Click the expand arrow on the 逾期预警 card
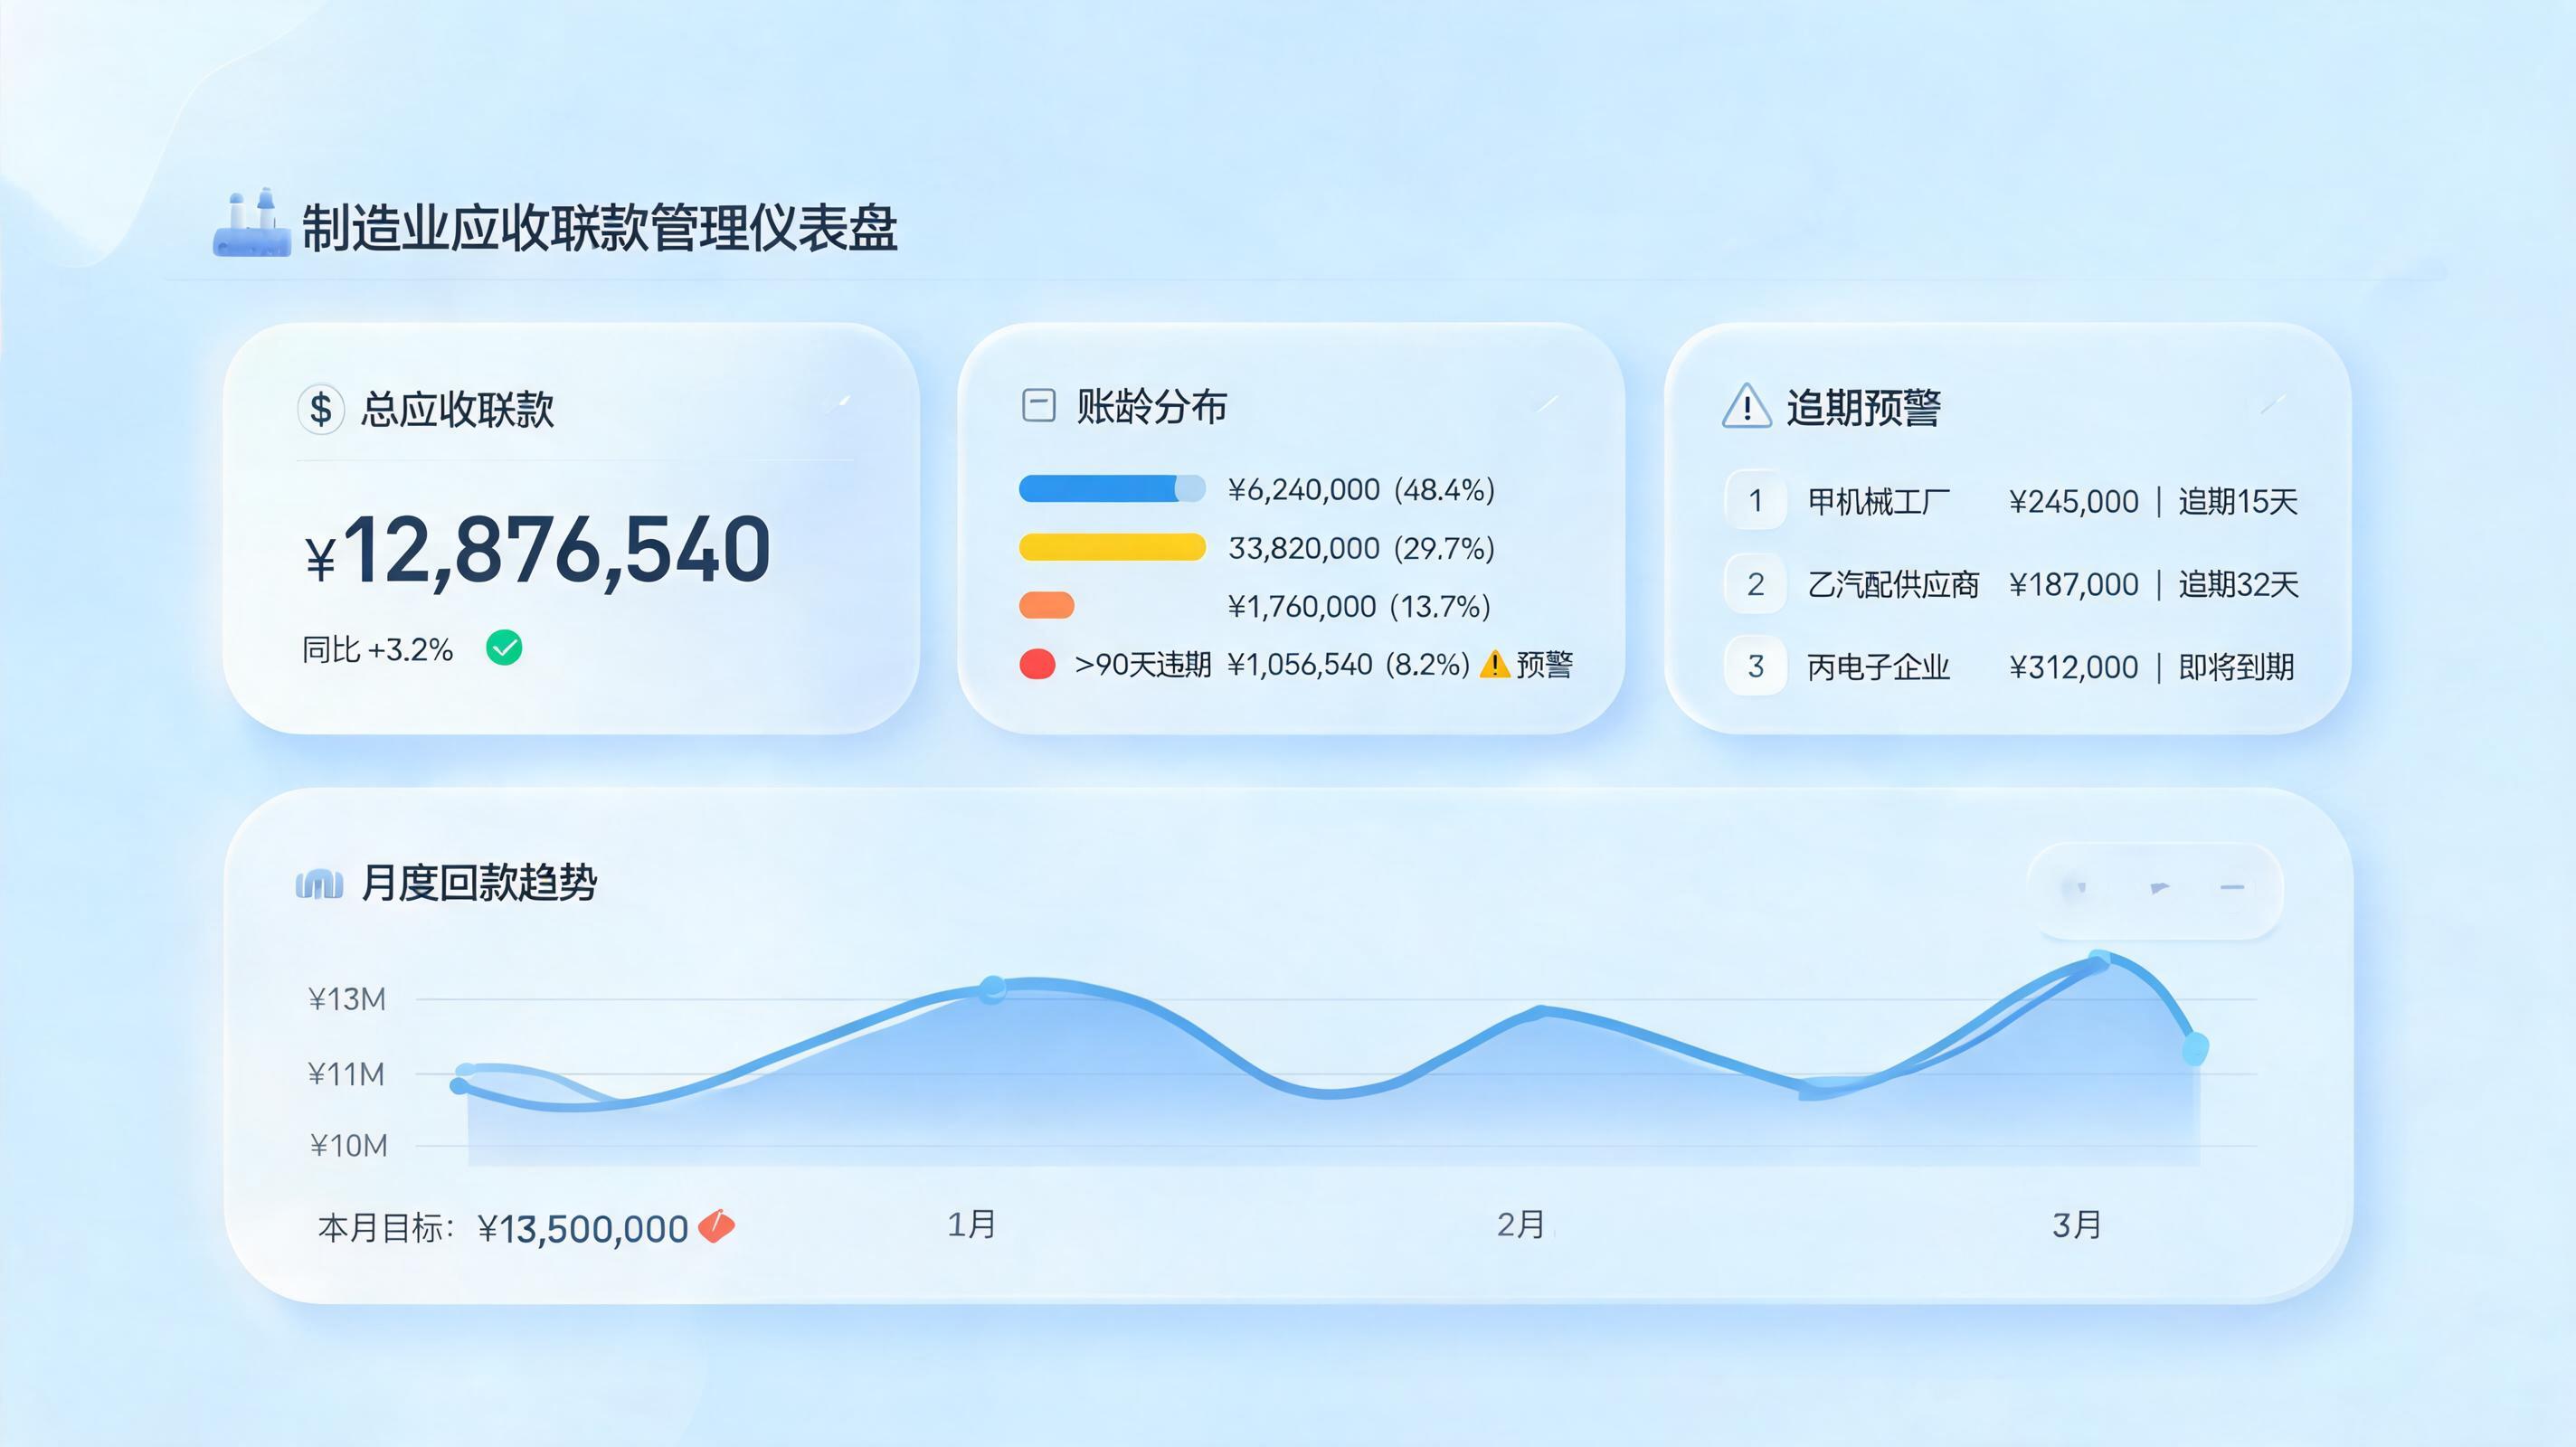The height and width of the screenshot is (1447, 2576). click(2272, 403)
